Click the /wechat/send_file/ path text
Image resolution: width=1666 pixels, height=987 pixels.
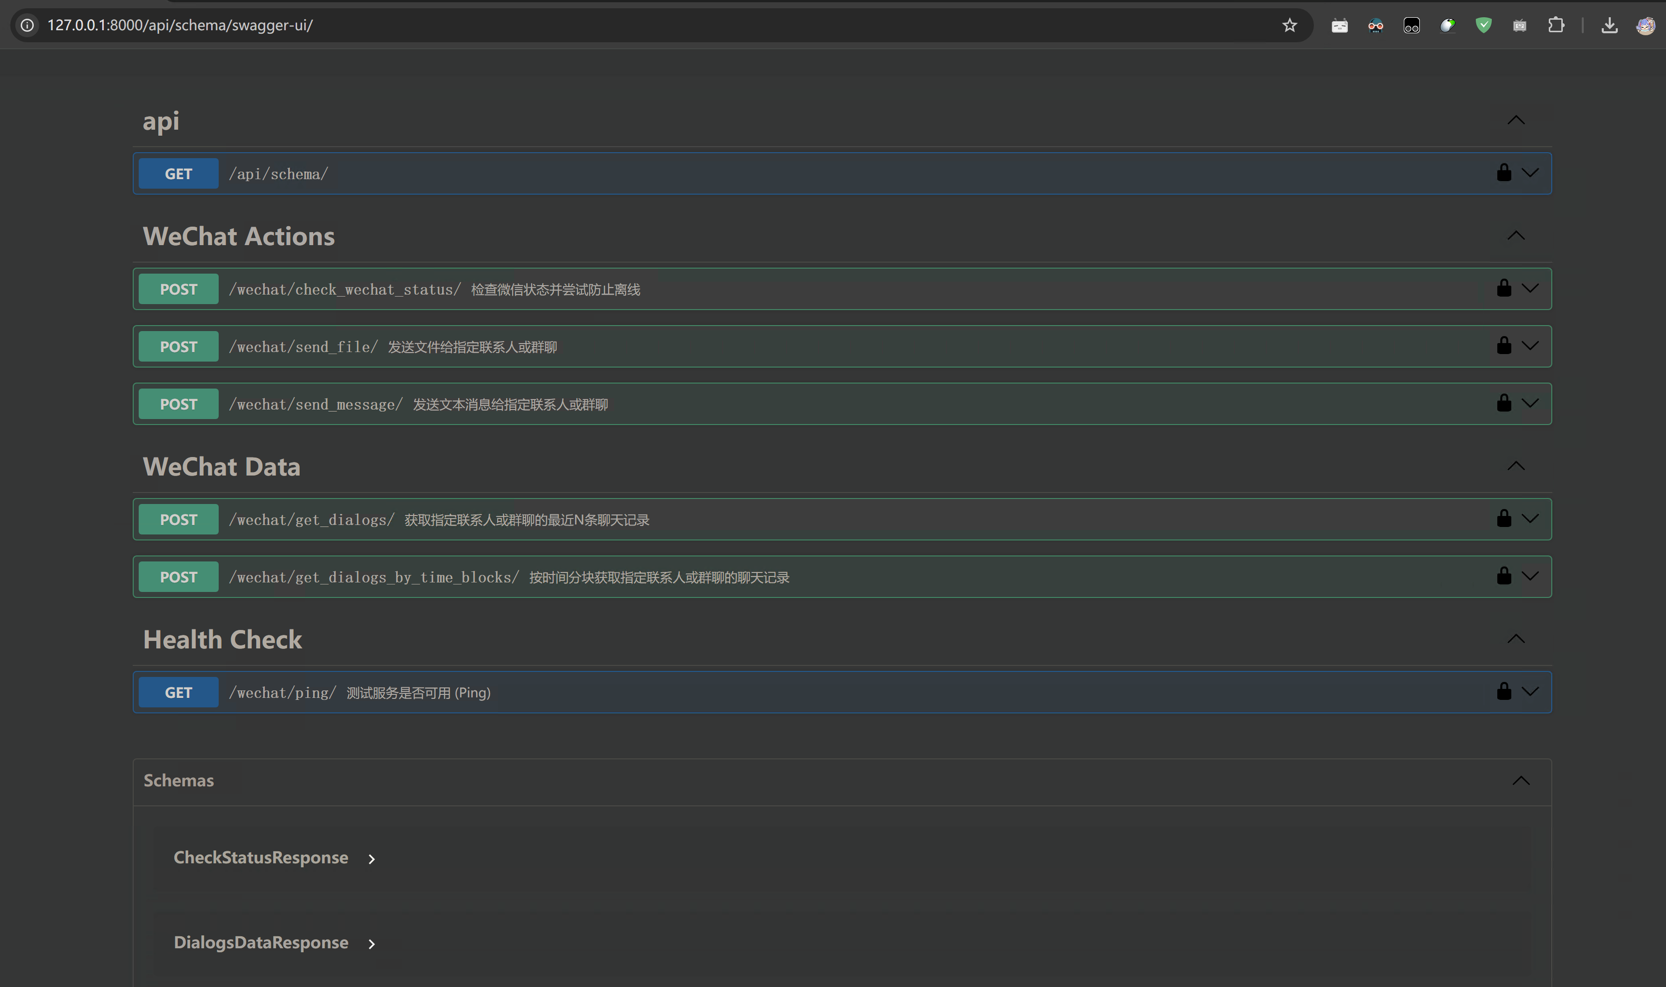tap(304, 347)
